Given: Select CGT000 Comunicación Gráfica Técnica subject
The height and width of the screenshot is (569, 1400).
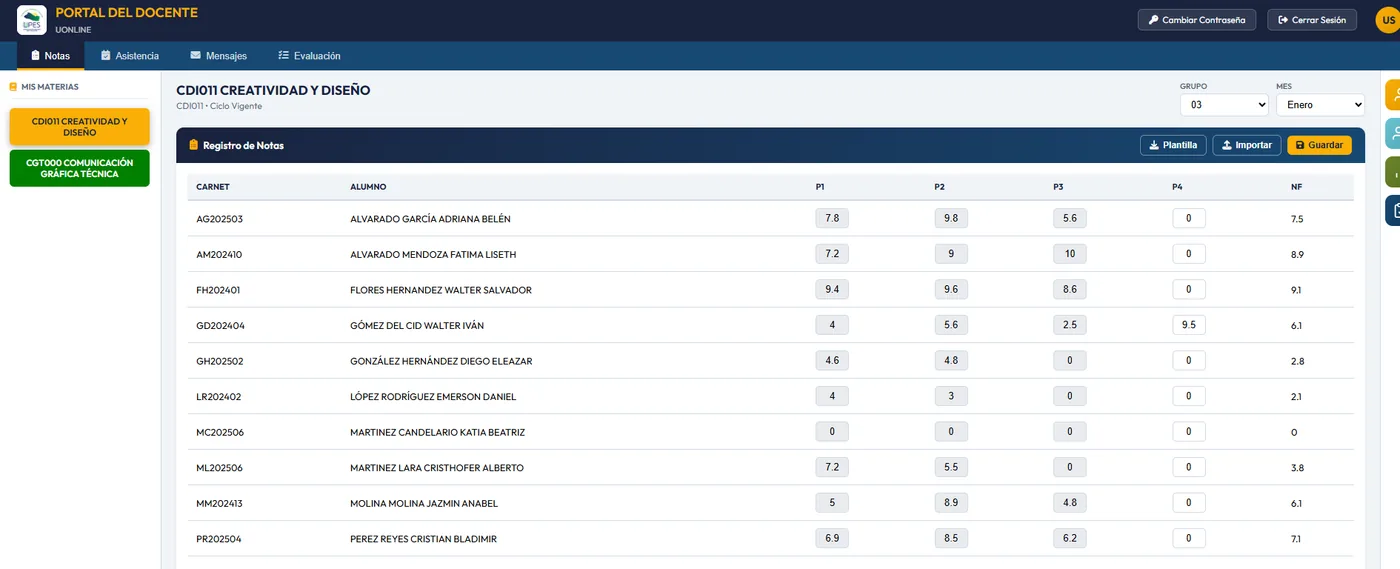Looking at the screenshot, I should coord(80,168).
